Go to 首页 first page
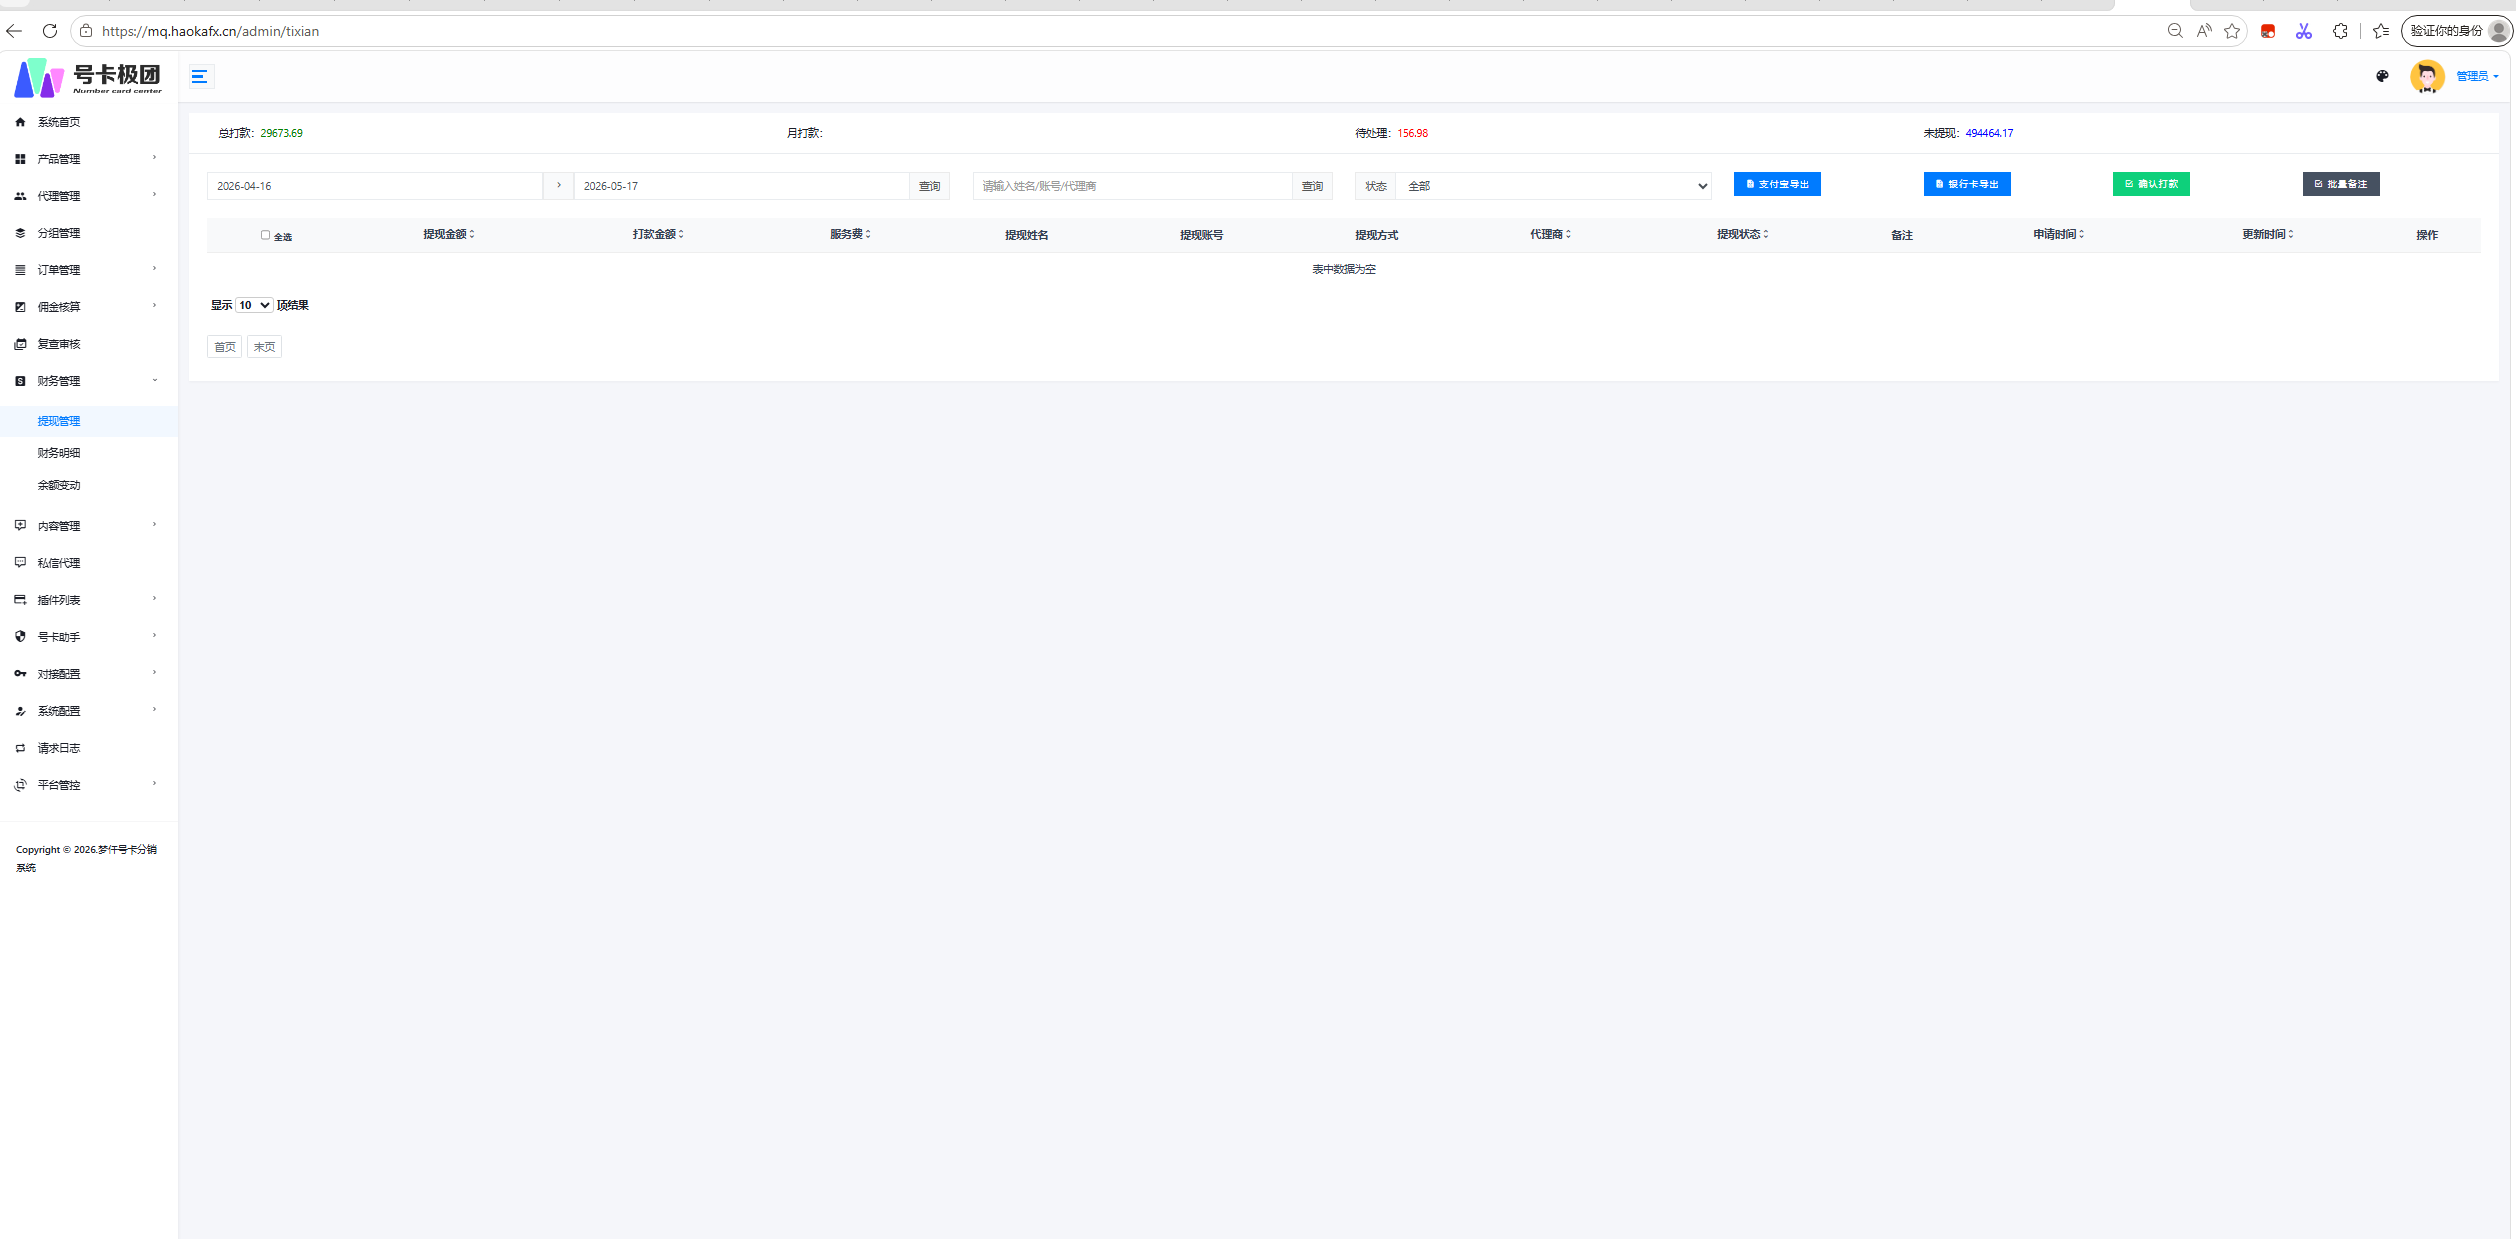 (x=225, y=347)
